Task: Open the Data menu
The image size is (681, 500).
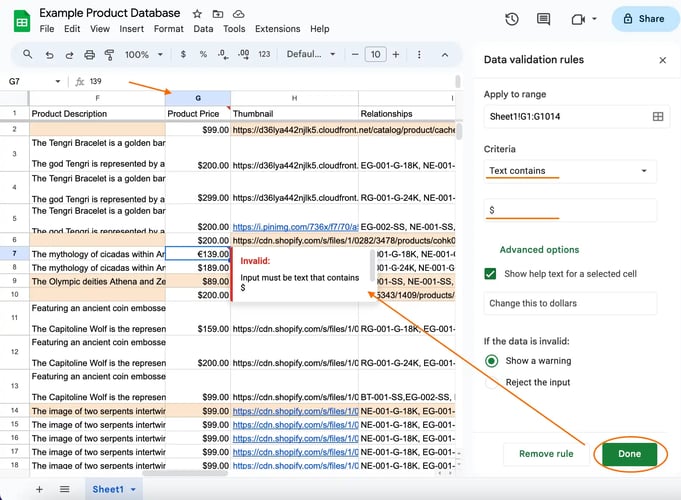Action: tap(203, 29)
